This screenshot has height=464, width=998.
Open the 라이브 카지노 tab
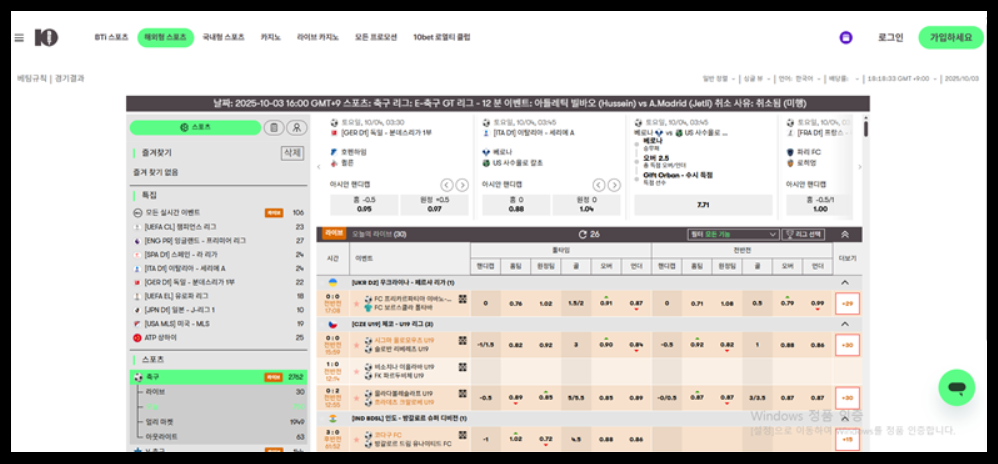[318, 38]
